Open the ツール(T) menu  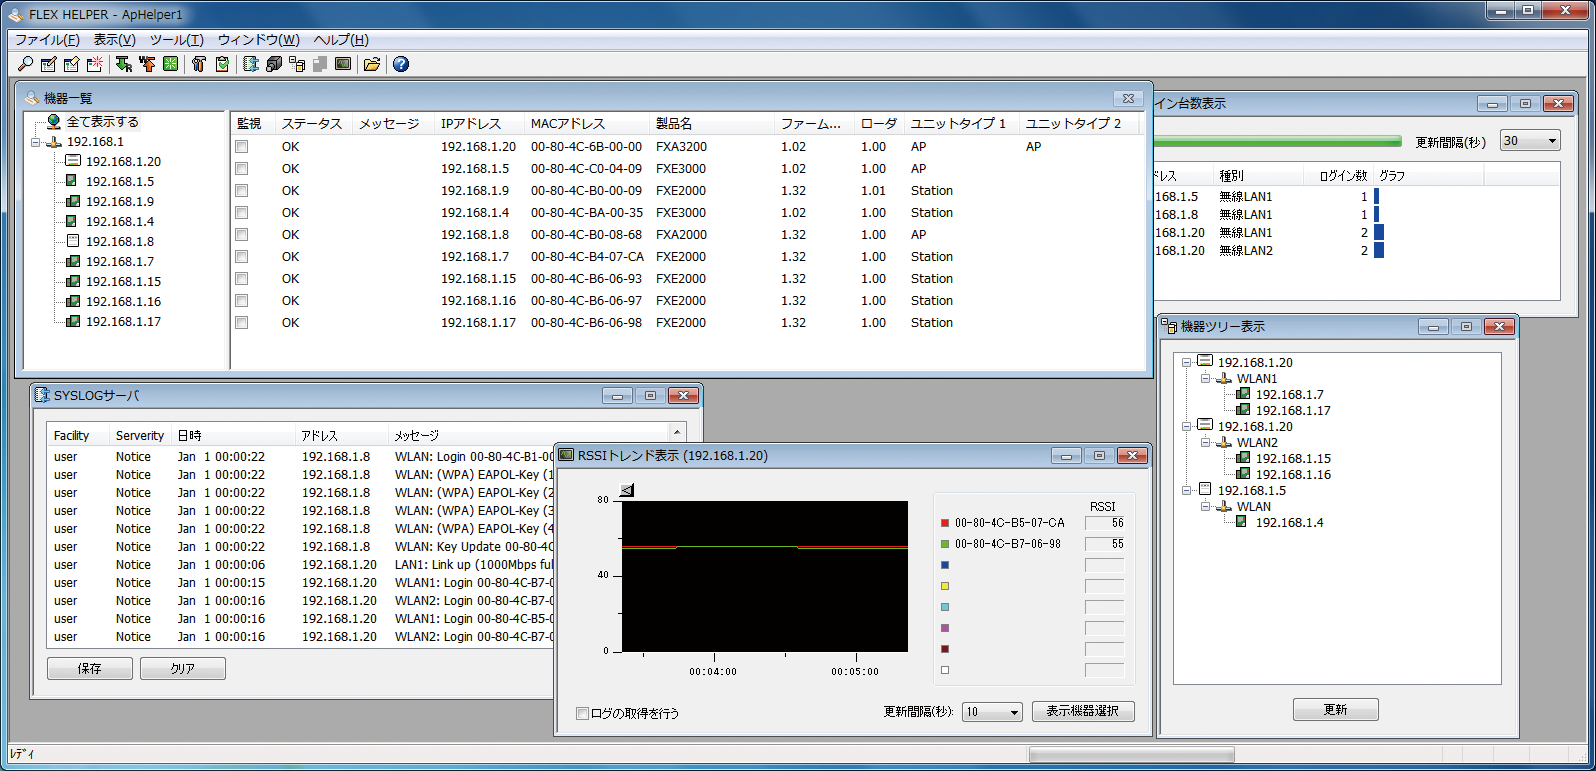click(177, 40)
